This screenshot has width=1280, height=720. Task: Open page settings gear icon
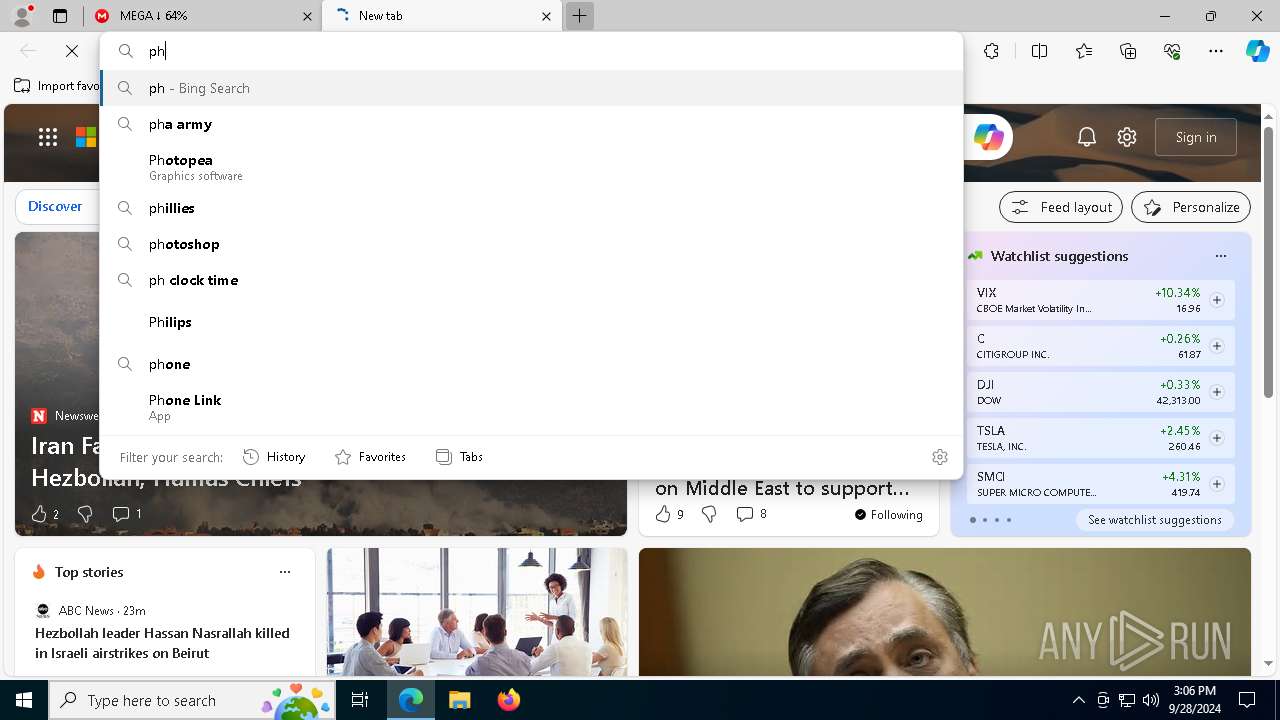click(1127, 137)
